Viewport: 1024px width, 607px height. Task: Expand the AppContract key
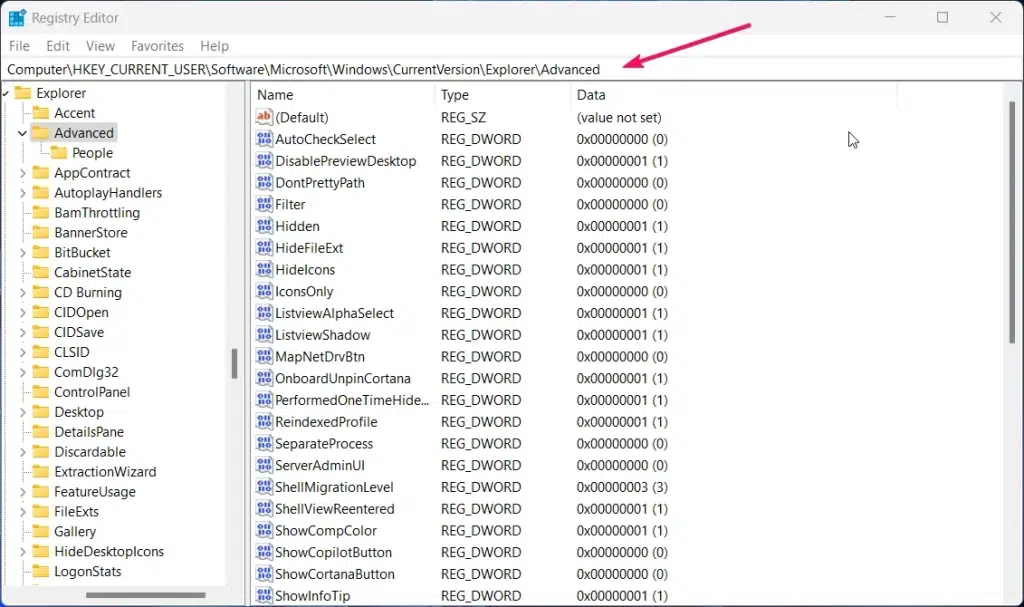point(22,172)
